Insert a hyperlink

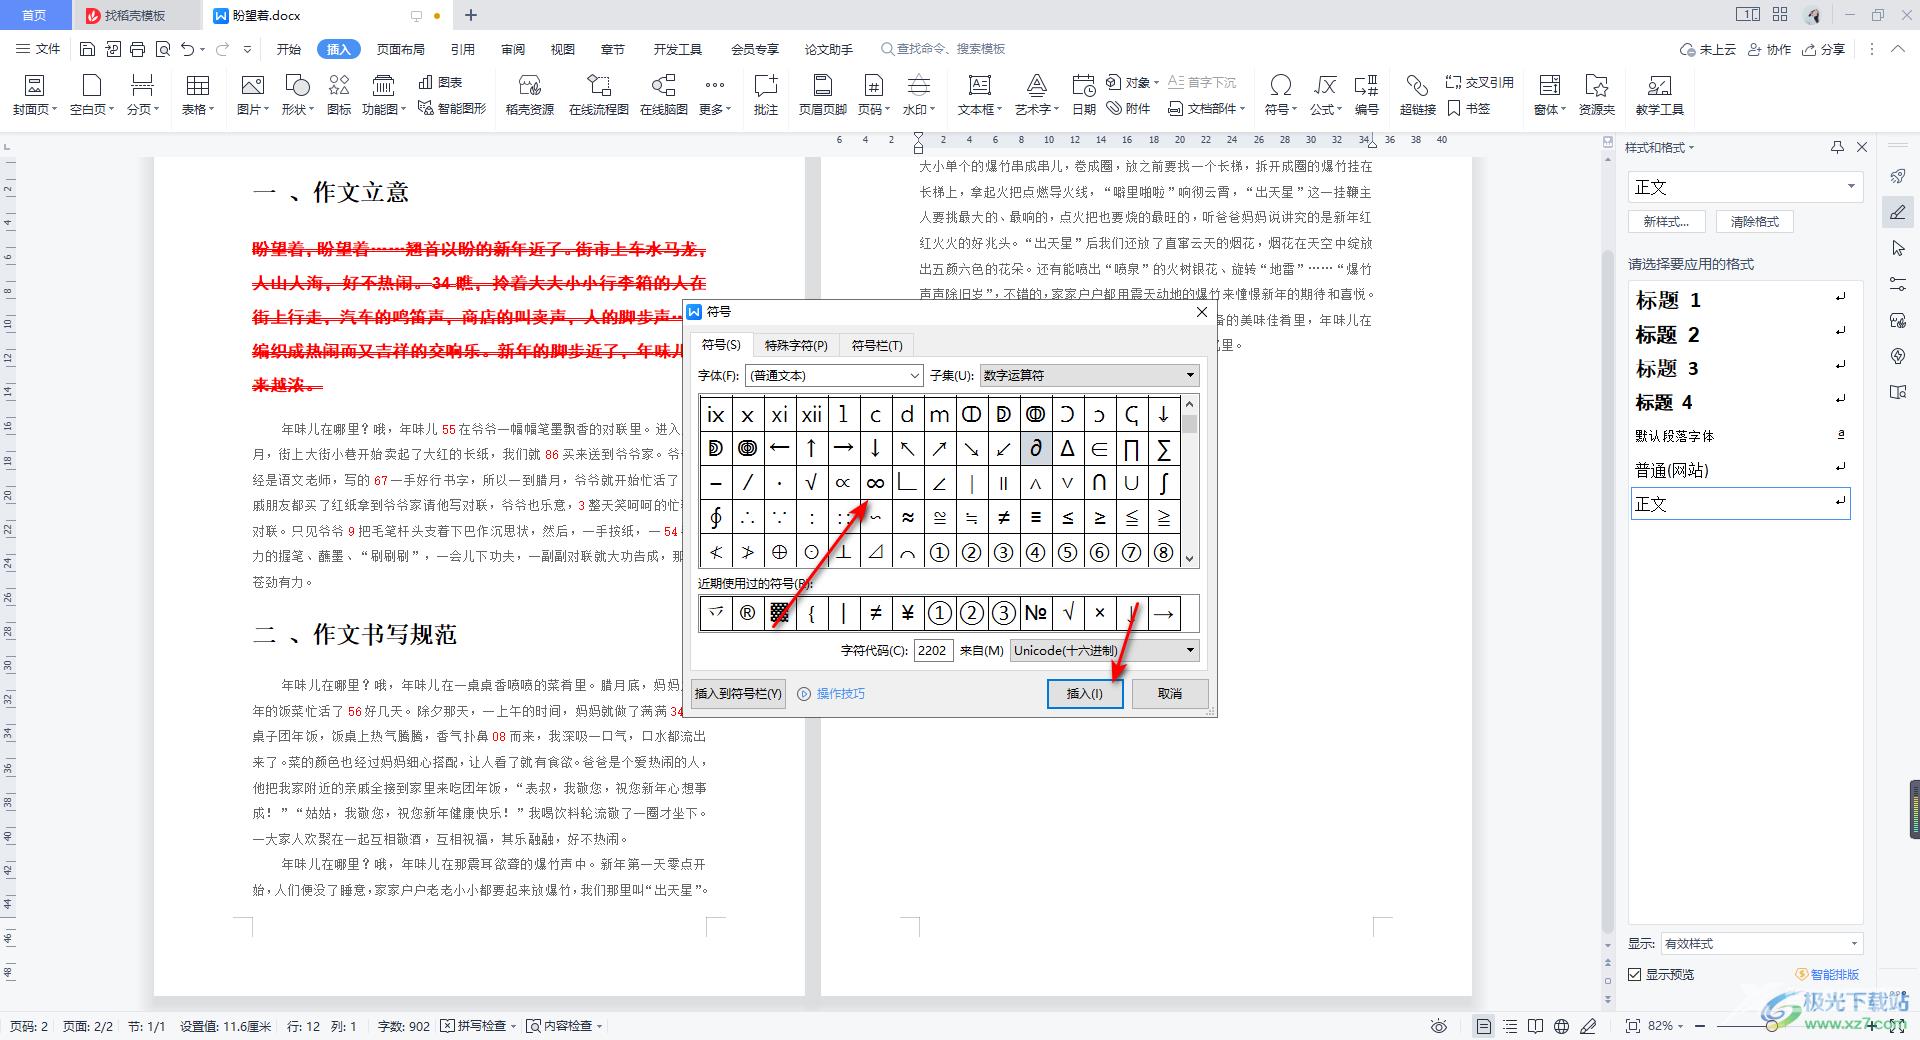tap(1417, 95)
